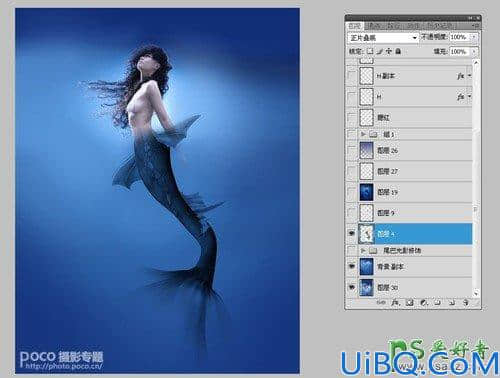Select the 图层 30 layer thumbnail
Viewport: 500px width, 378px height.
pos(367,287)
